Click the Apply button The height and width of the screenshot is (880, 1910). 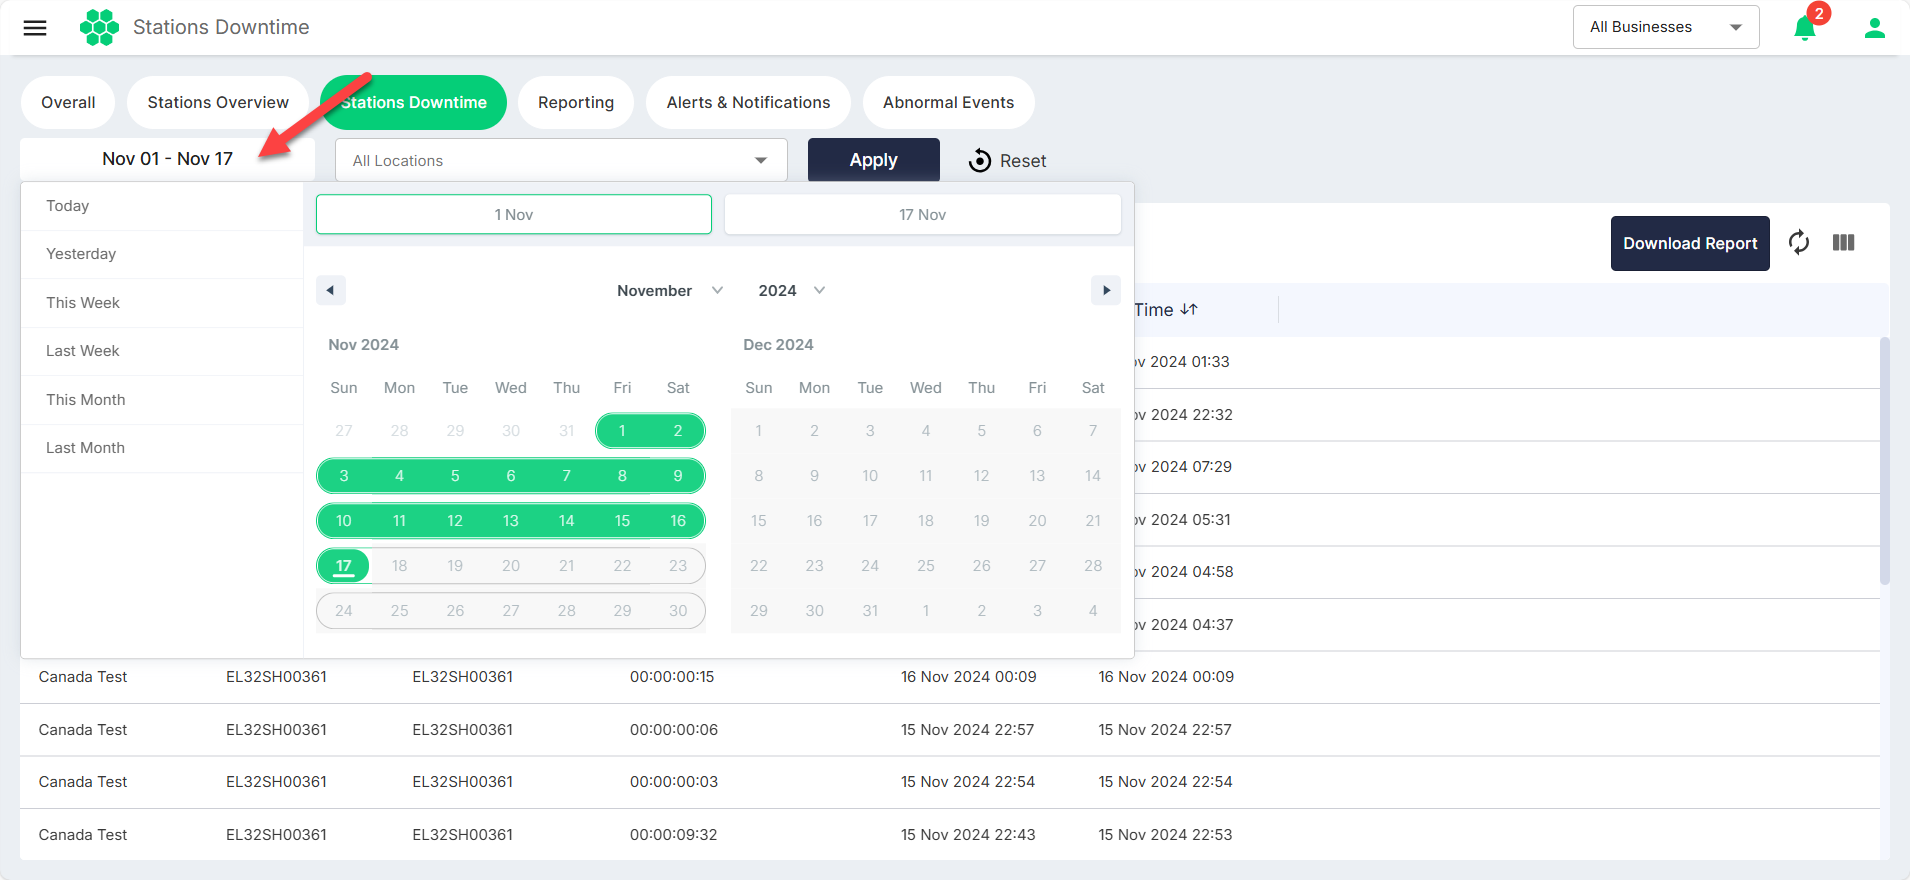click(873, 160)
